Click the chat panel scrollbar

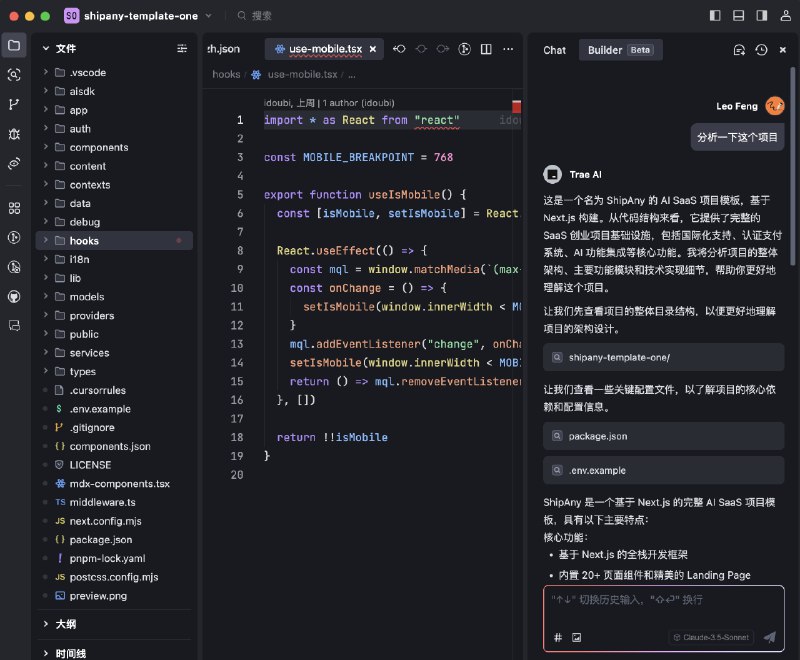(x=792, y=166)
